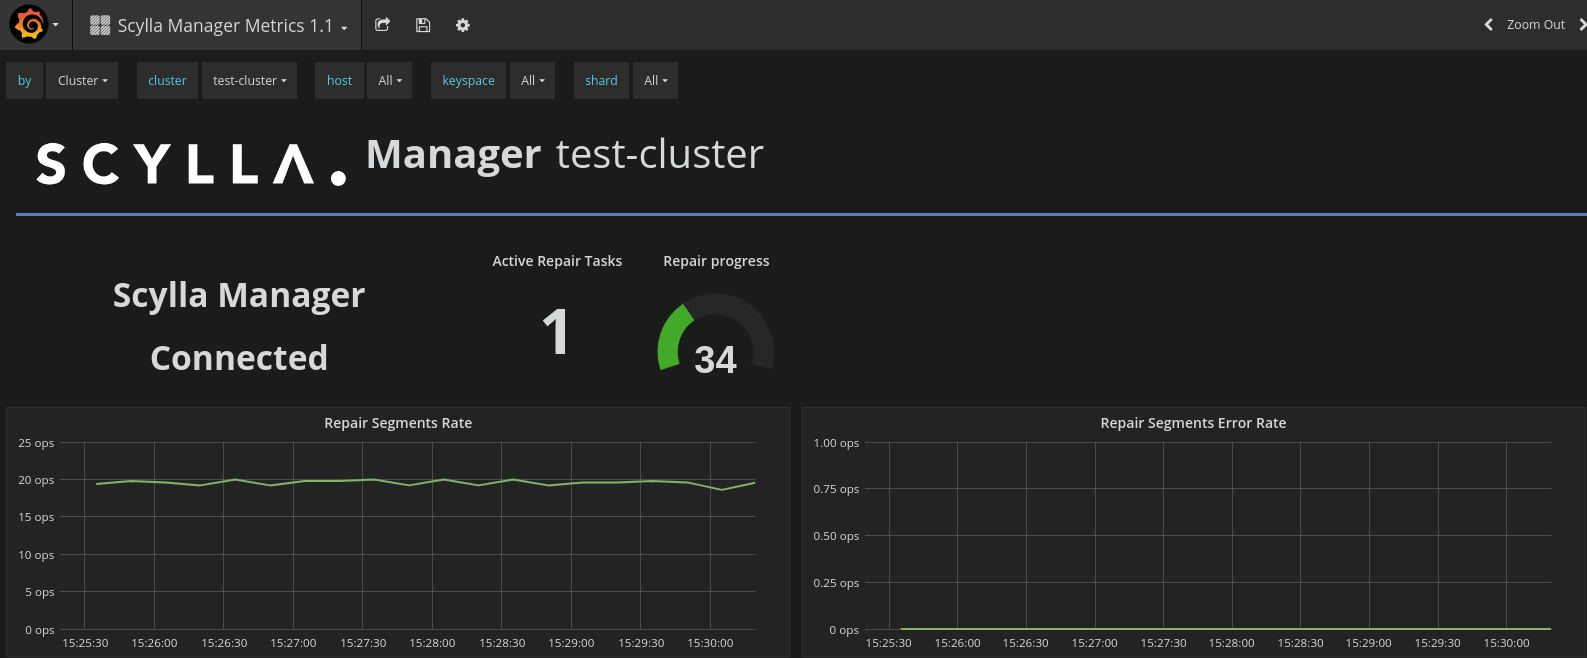Screen dimensions: 1587x658
Task: Click the 0.75 ops axis label in Error Rate
Action: 836,489
